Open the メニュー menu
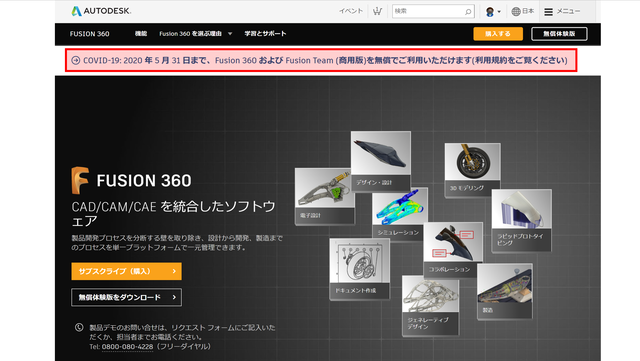Viewport: 640px width, 361px height. (x=568, y=11)
